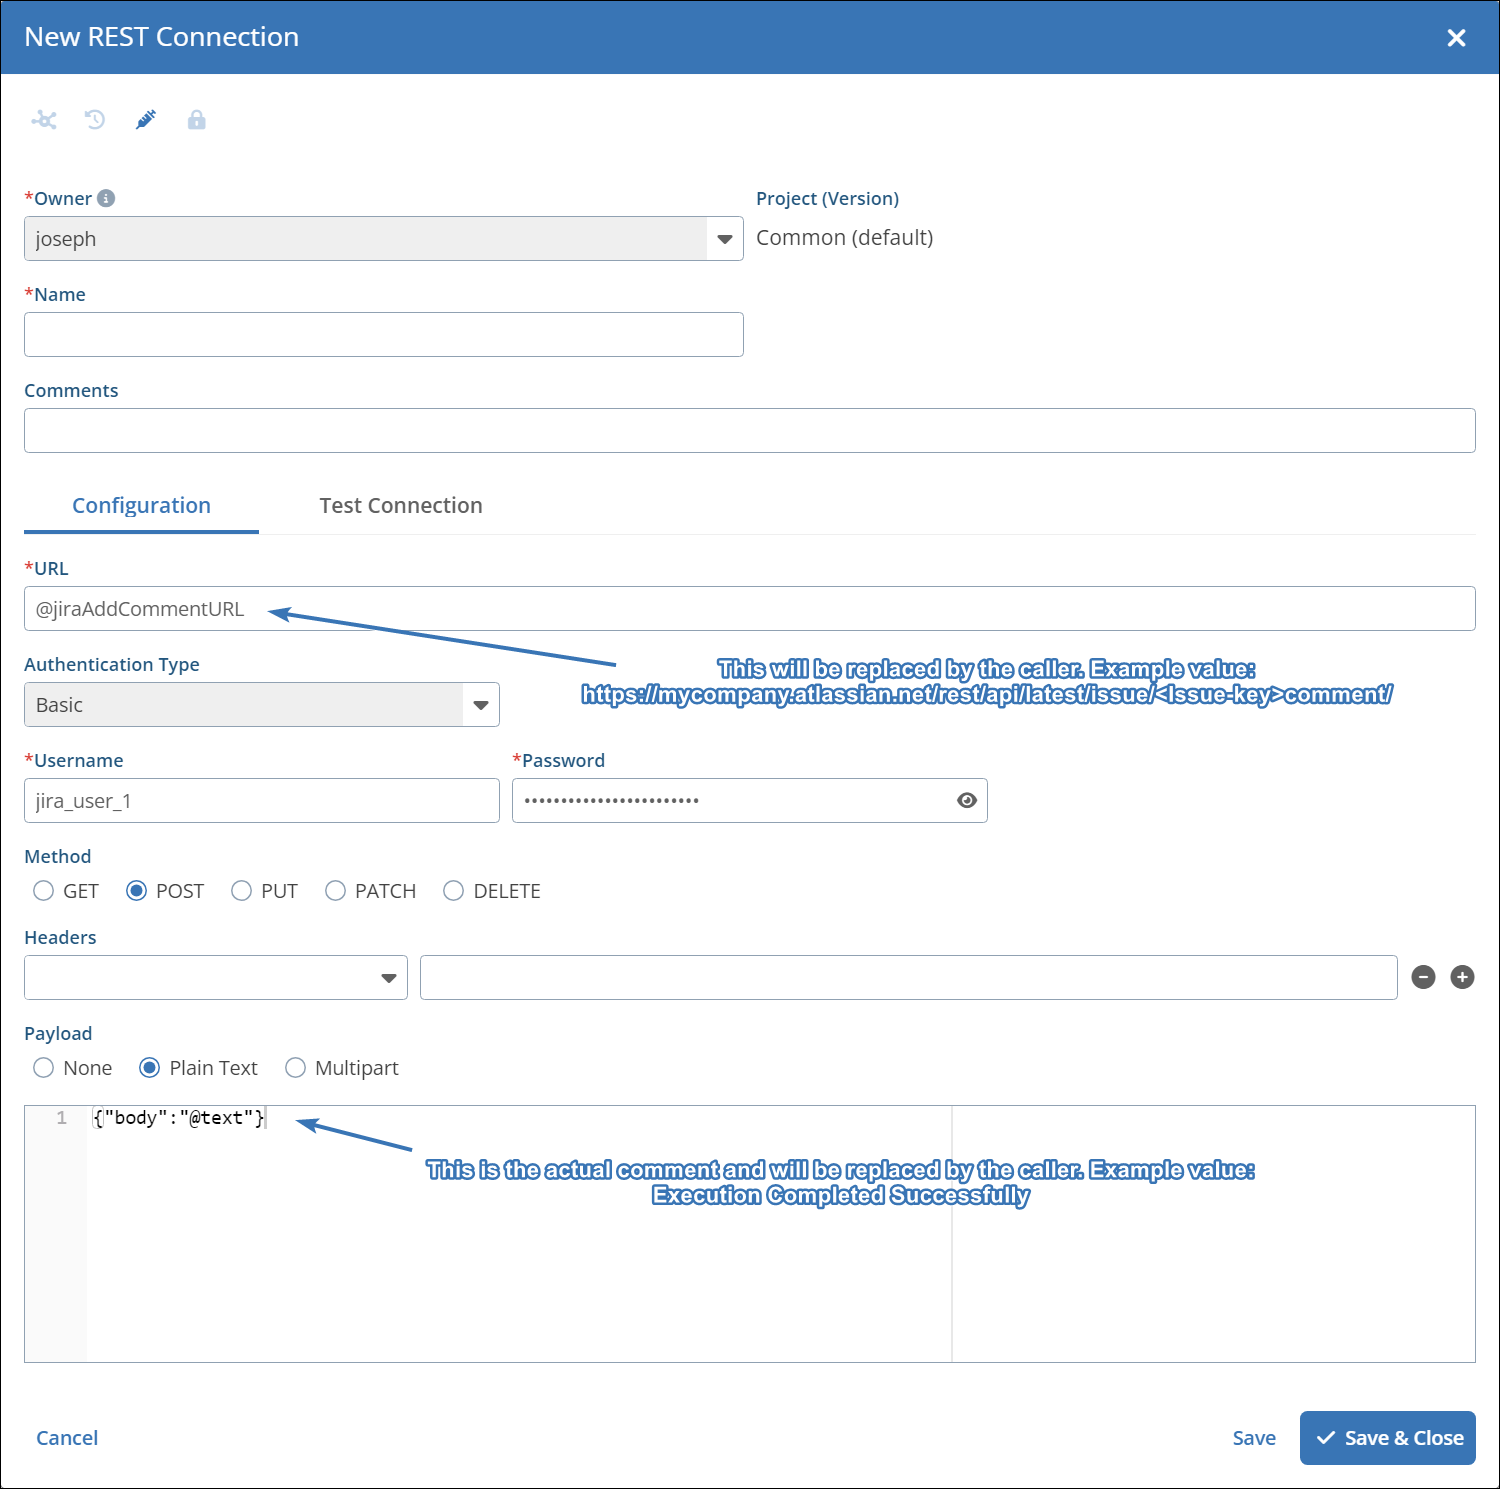Click the padlock lock icon
The image size is (1500, 1489).
pos(197,120)
